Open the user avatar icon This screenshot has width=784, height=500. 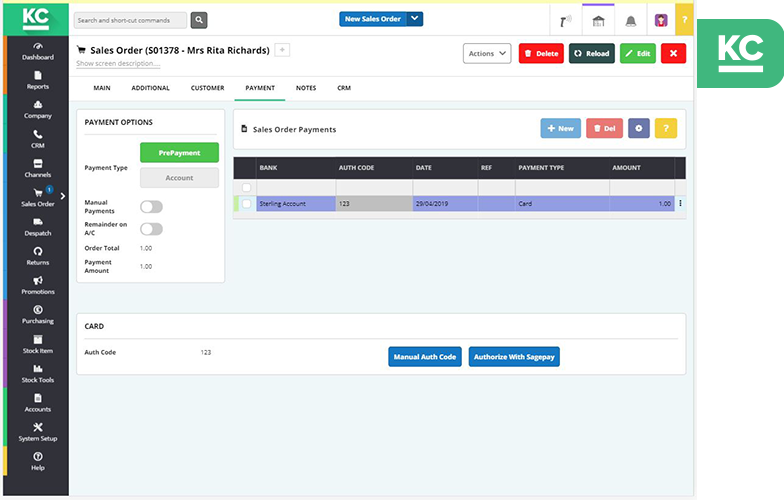(661, 20)
